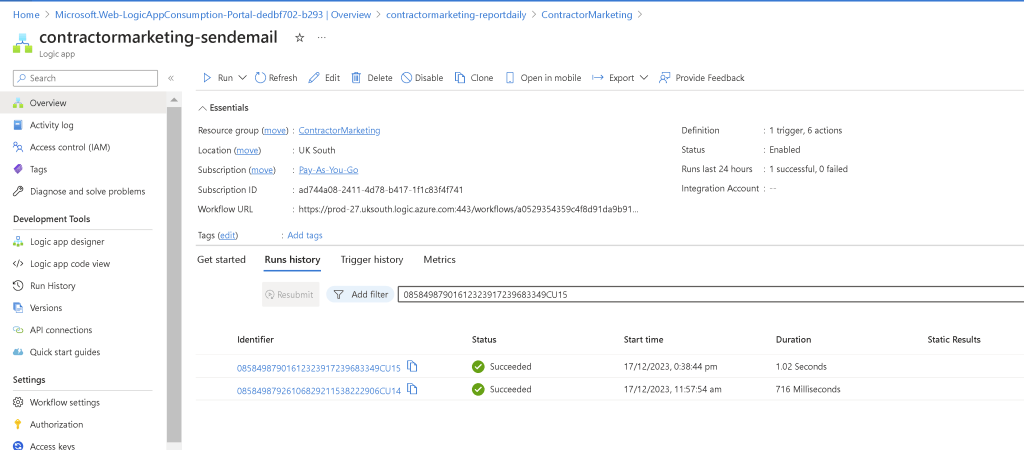Image resolution: width=1024 pixels, height=450 pixels.
Task: Switch to the Runs history tab
Action: pos(292,259)
